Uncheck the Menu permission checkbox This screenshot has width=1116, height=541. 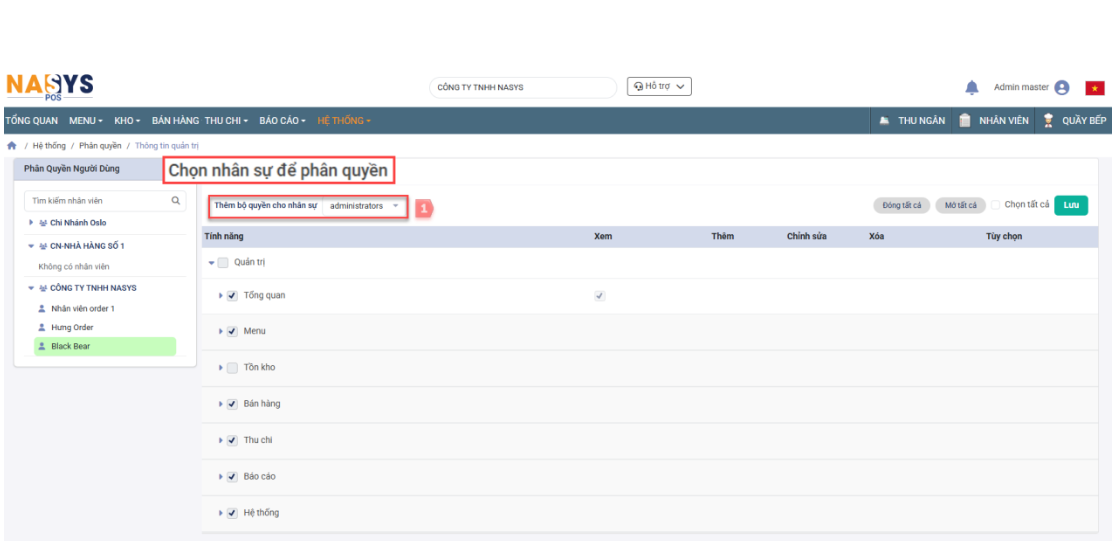[x=232, y=331]
